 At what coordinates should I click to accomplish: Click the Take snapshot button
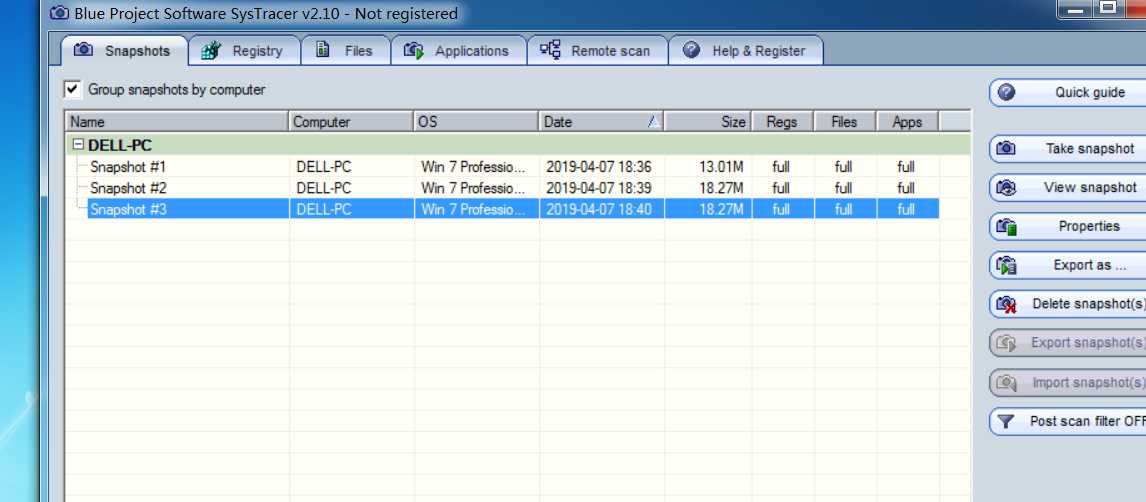(1068, 148)
